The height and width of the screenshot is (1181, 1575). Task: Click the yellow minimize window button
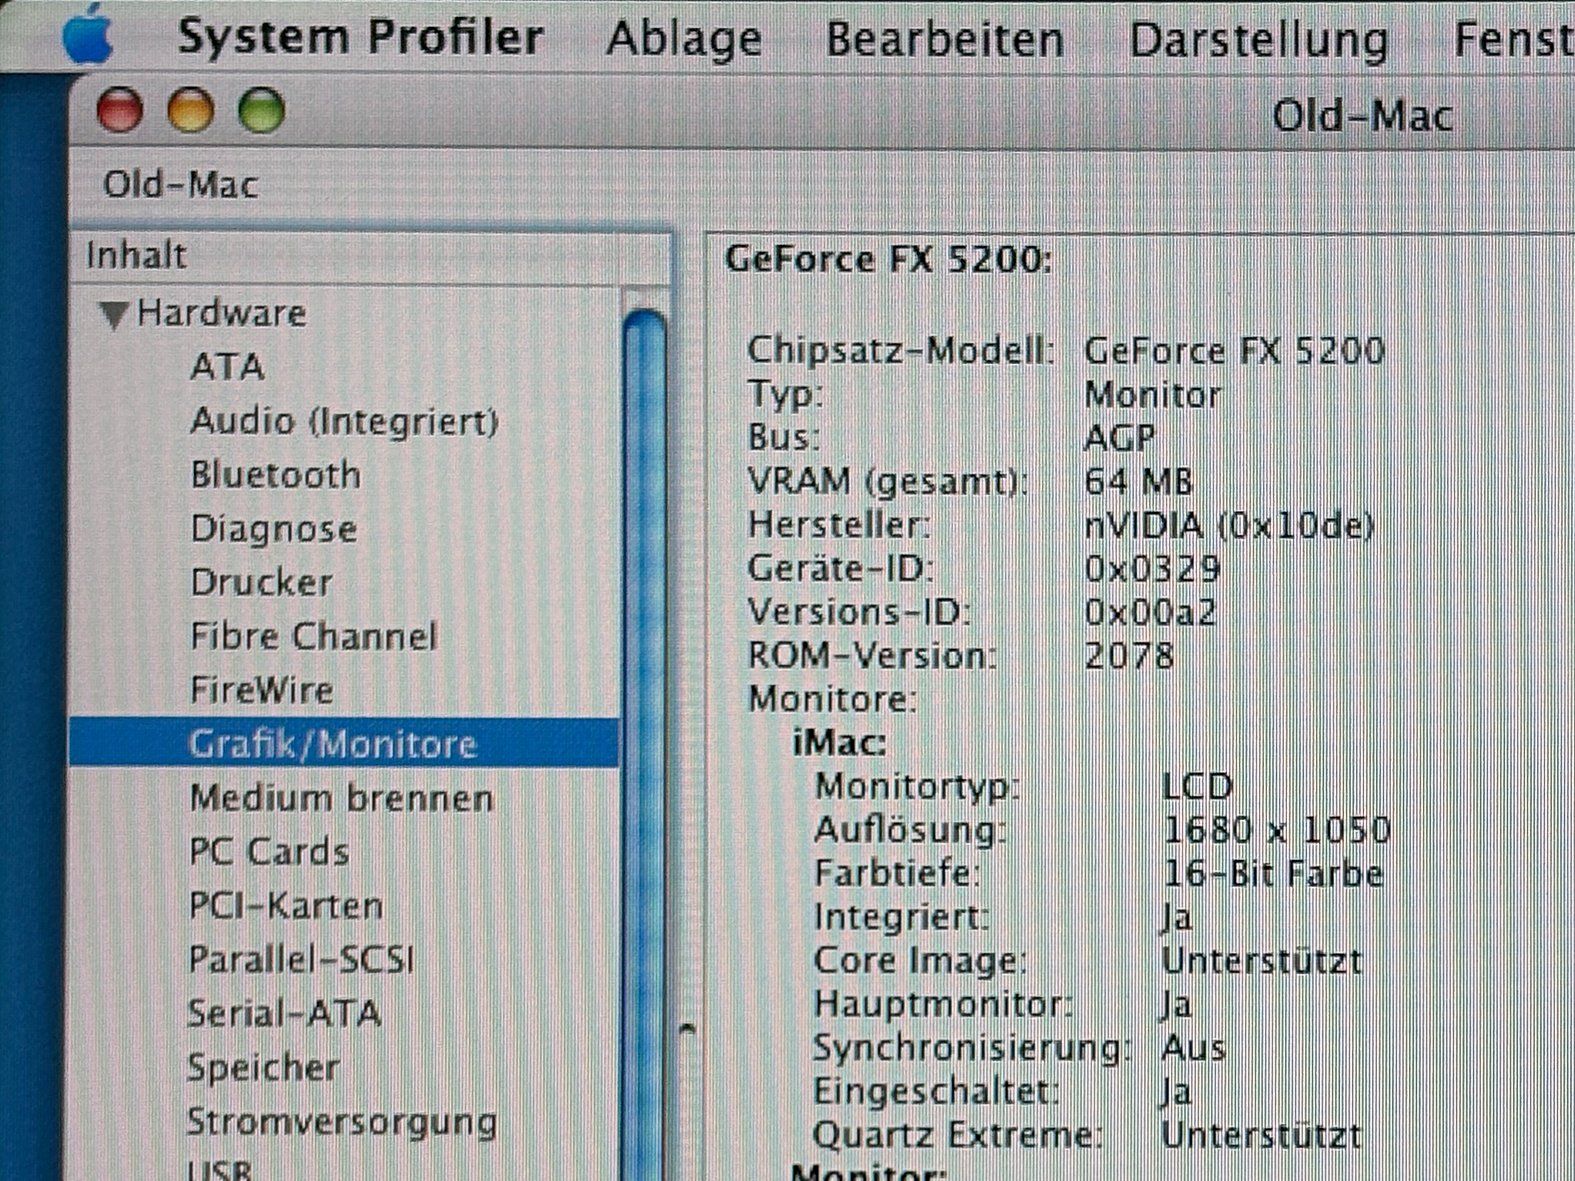(190, 110)
